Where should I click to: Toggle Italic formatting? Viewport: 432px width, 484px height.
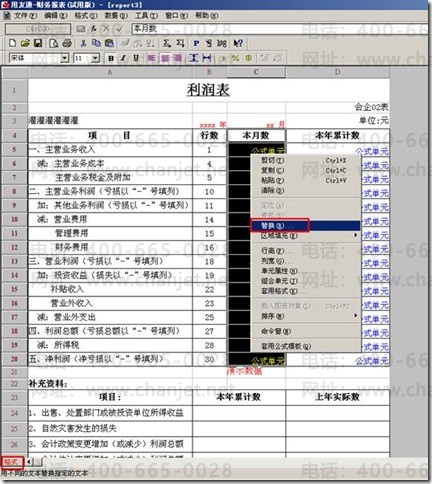click(123, 58)
